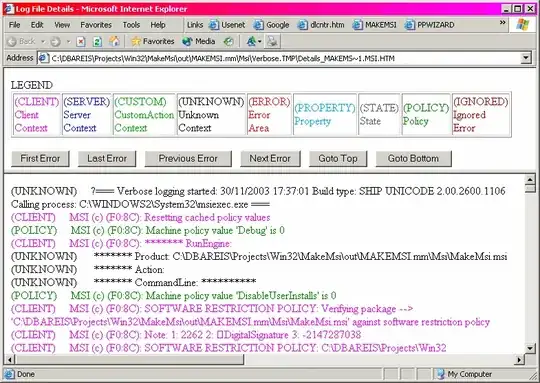This screenshot has width=540, height=383.
Task: Go to the Home page icon
Action: (x=114, y=42)
